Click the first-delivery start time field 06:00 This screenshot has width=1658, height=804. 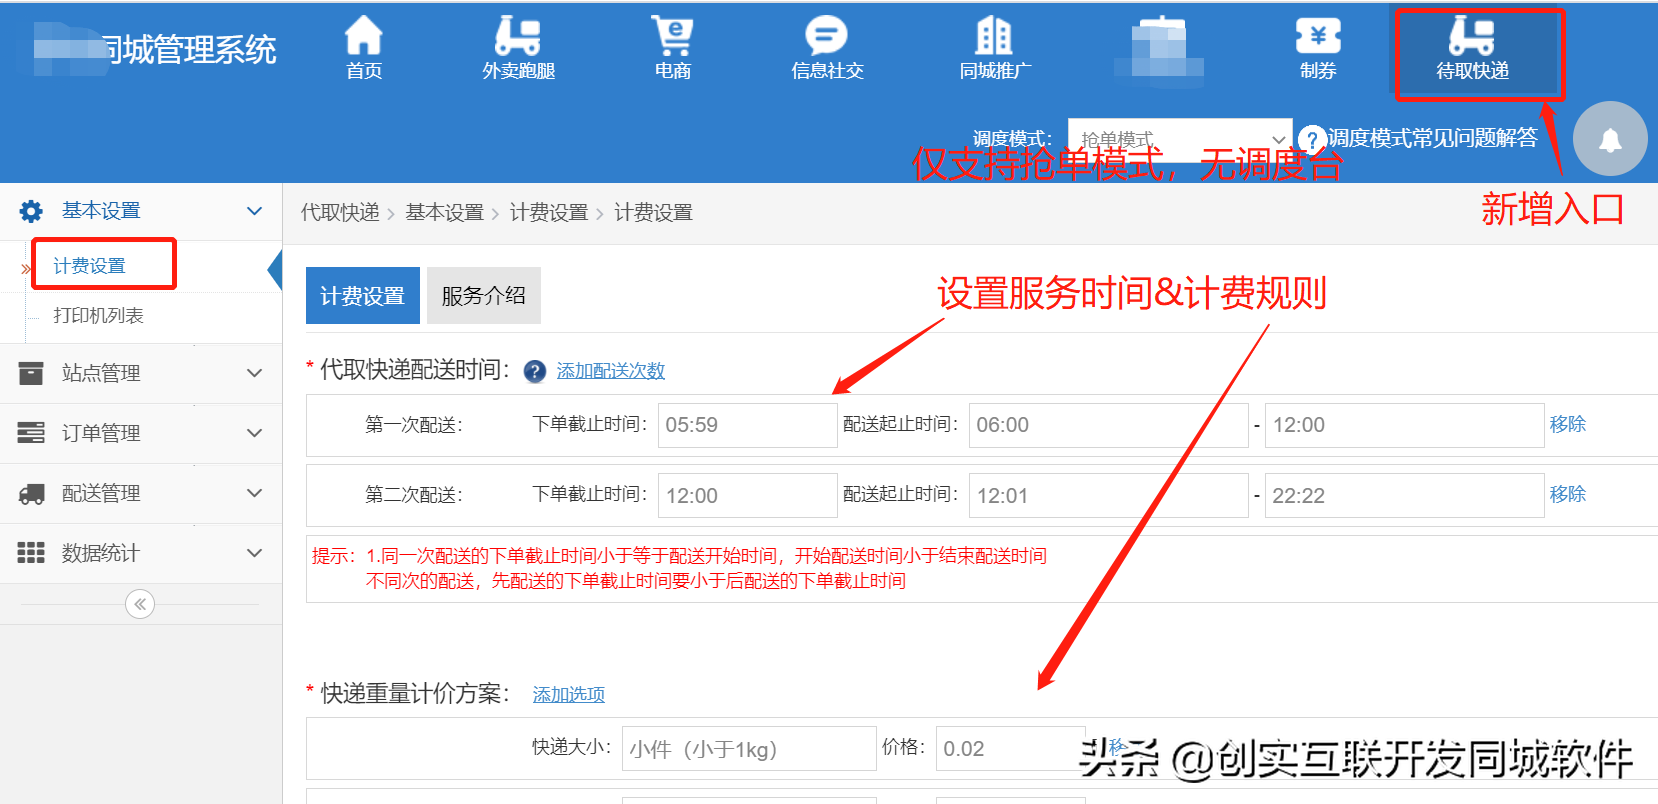click(x=1108, y=425)
